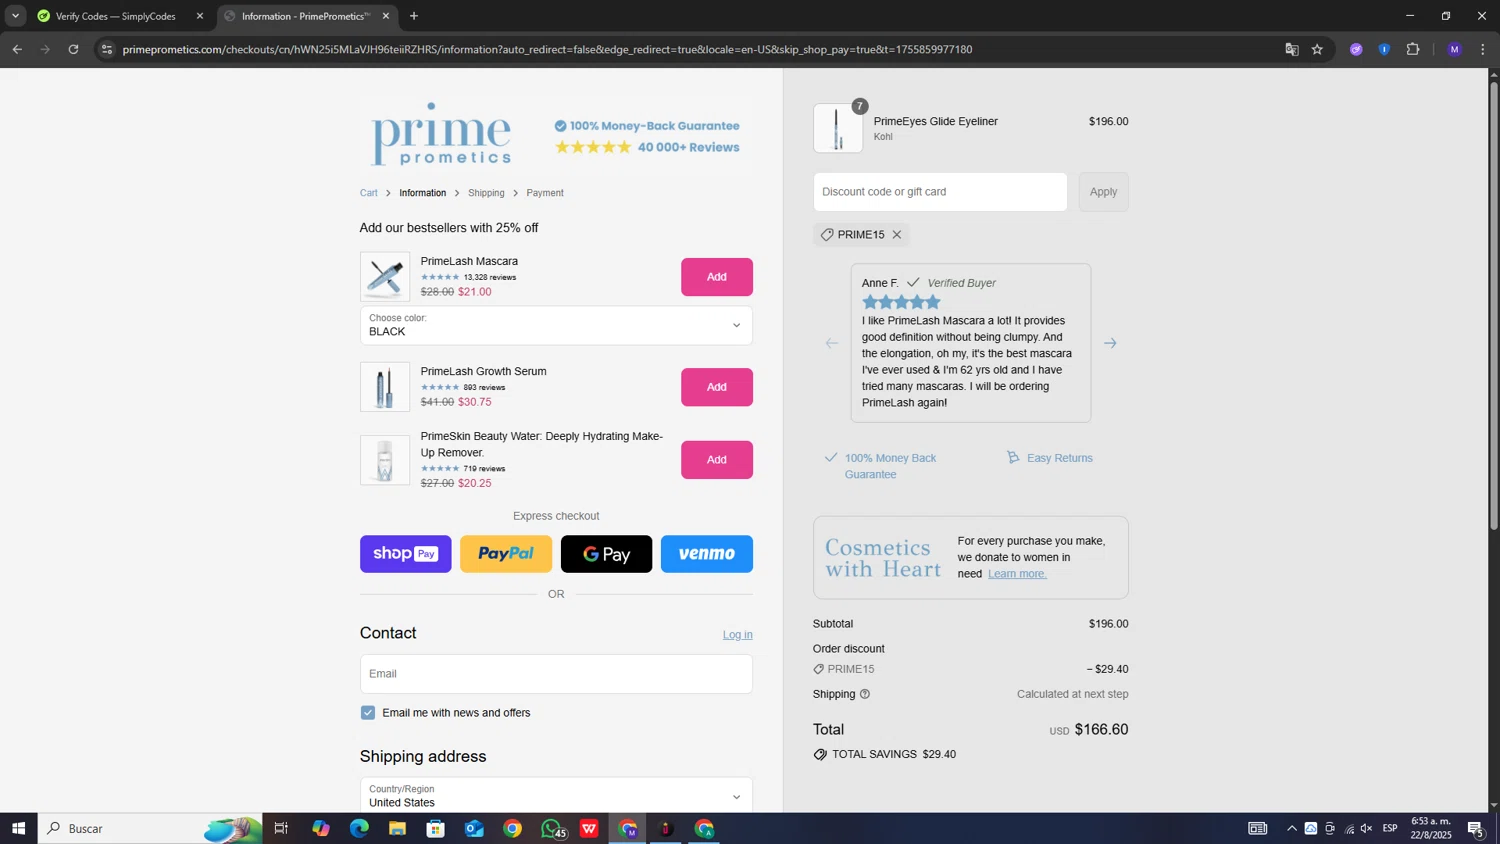Click the 40 000+ Reviews text
1500x844 pixels.
[689, 147]
